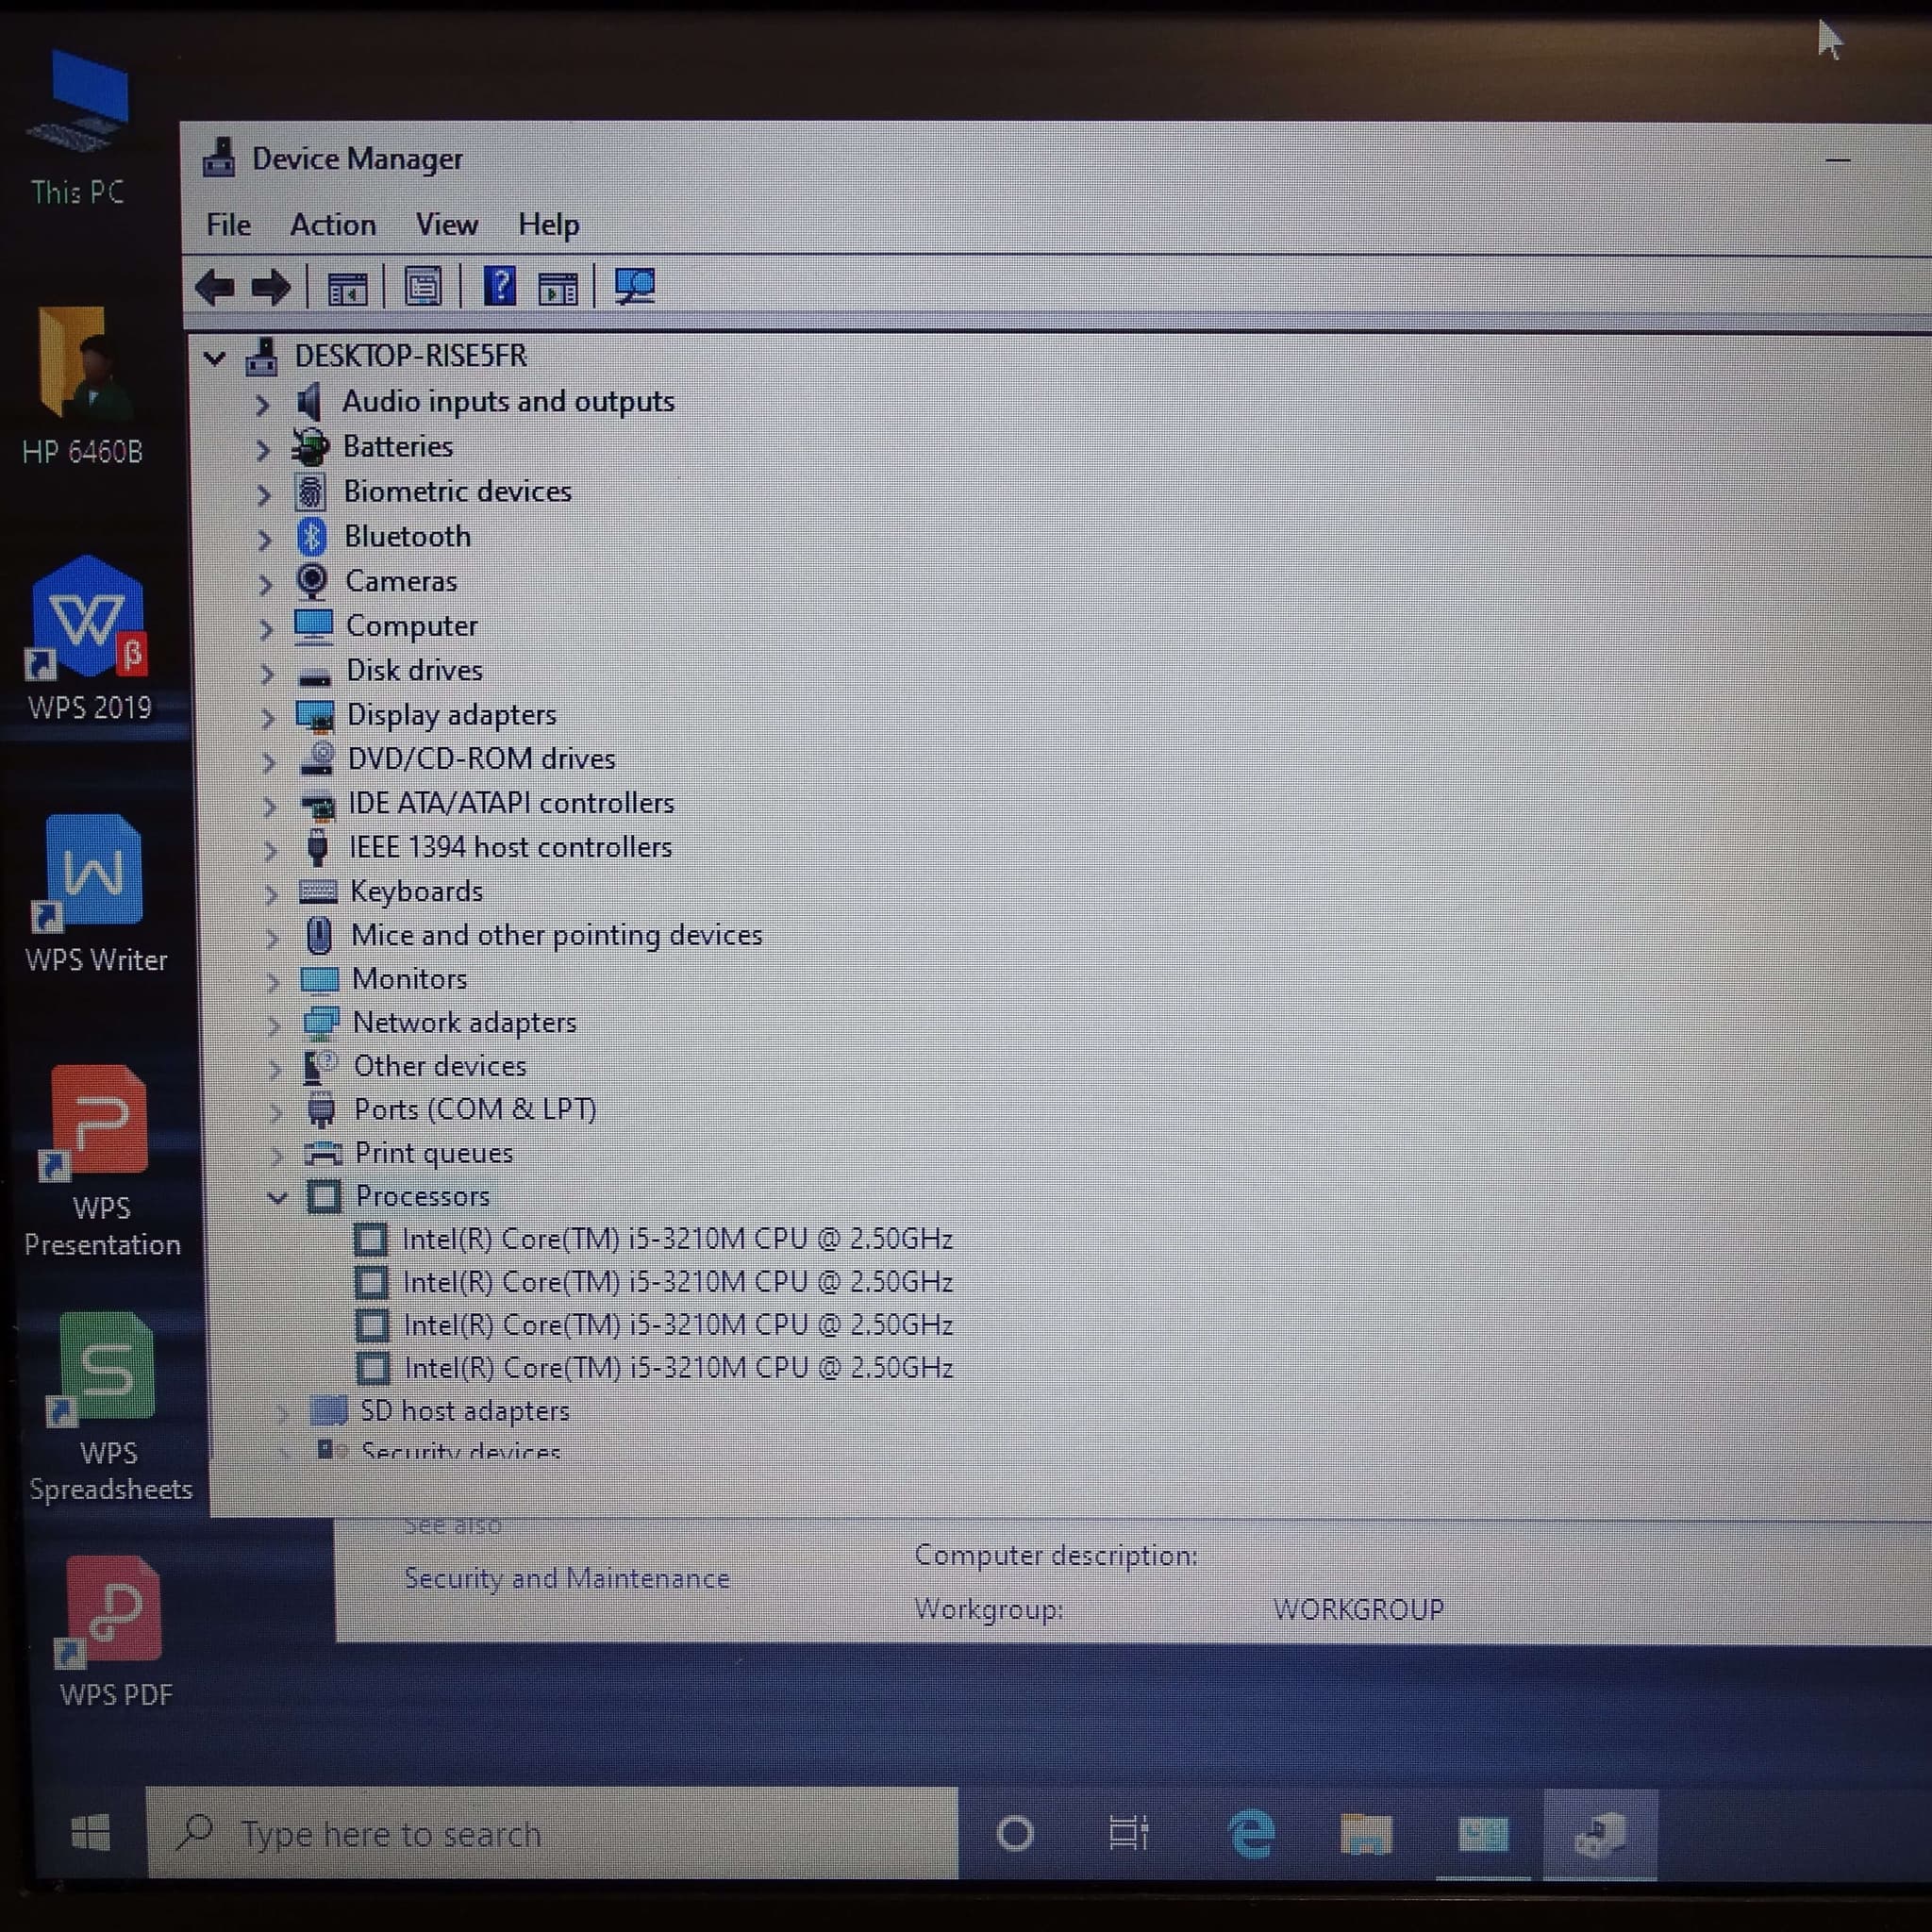Click the Back arrow toolbar button

(214, 288)
